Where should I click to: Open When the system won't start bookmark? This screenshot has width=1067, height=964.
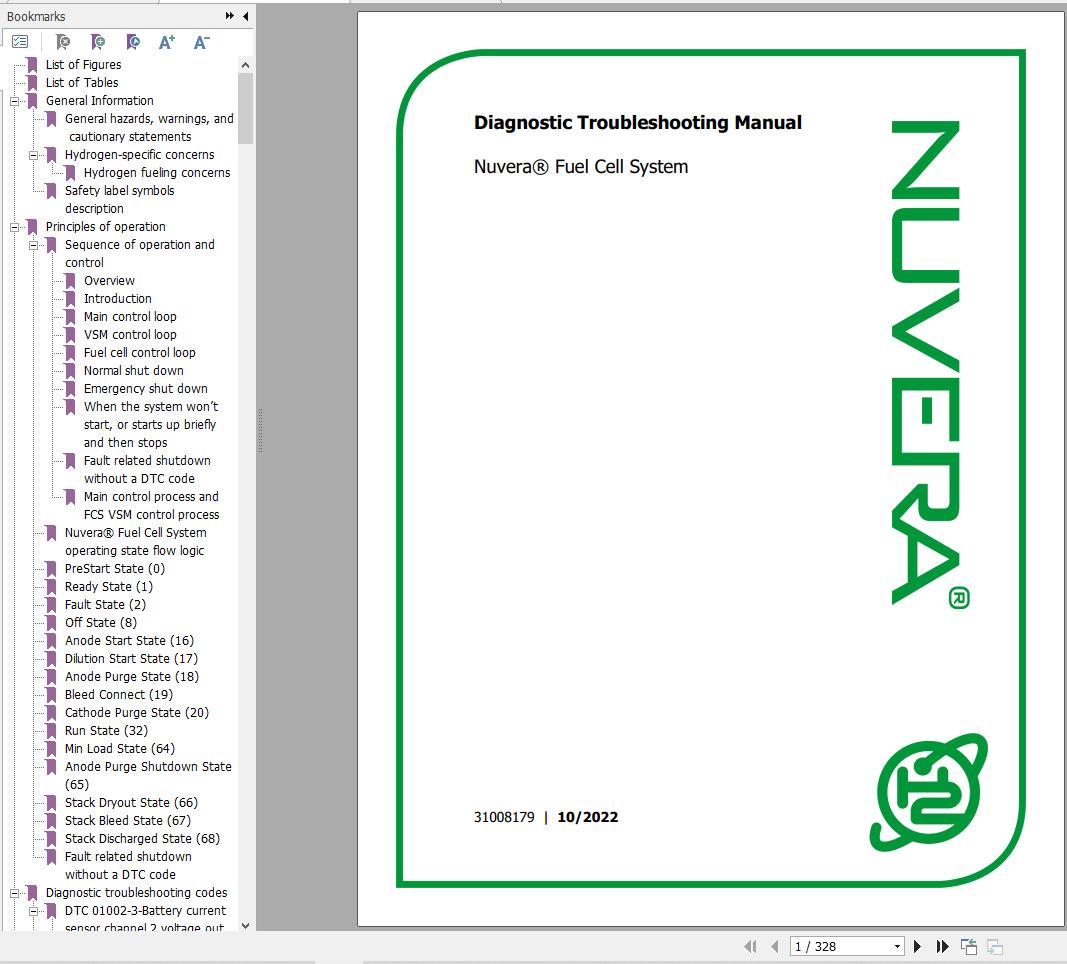[151, 425]
